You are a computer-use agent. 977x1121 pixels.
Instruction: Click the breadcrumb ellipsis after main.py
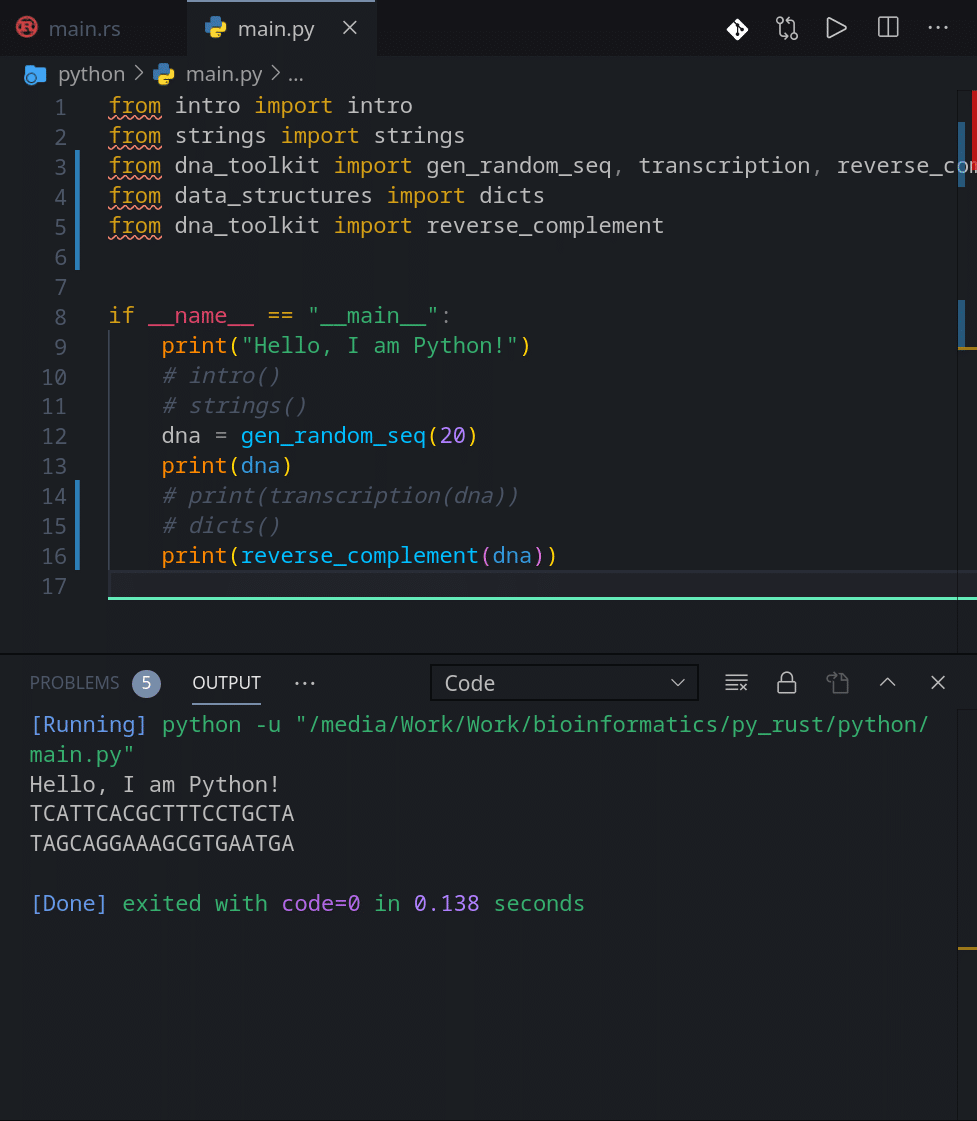click(x=296, y=74)
